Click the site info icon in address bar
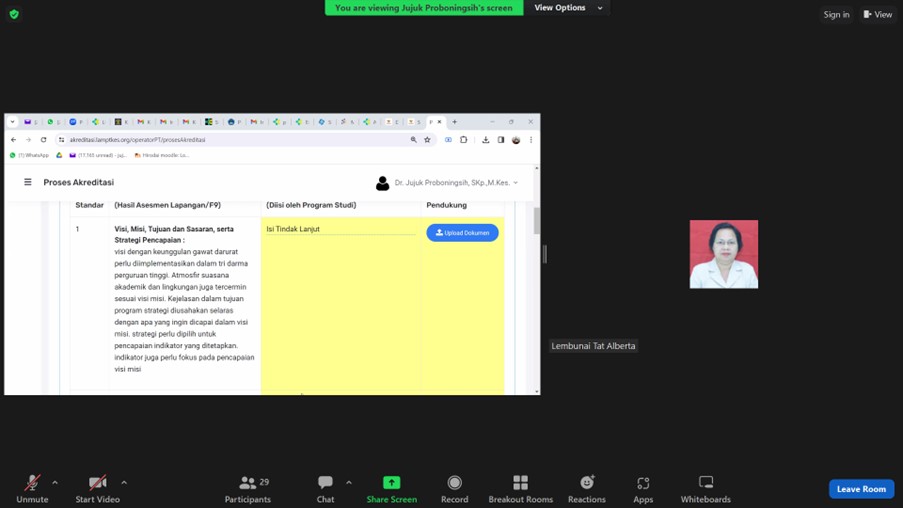 62,139
